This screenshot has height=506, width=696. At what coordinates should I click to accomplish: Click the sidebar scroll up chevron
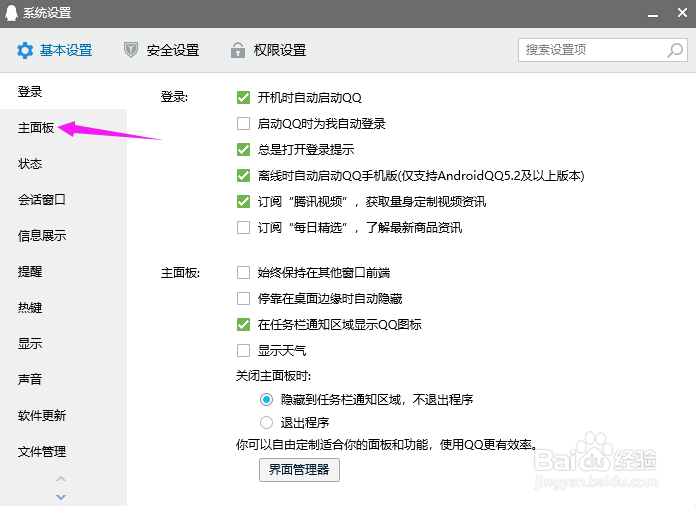61,478
